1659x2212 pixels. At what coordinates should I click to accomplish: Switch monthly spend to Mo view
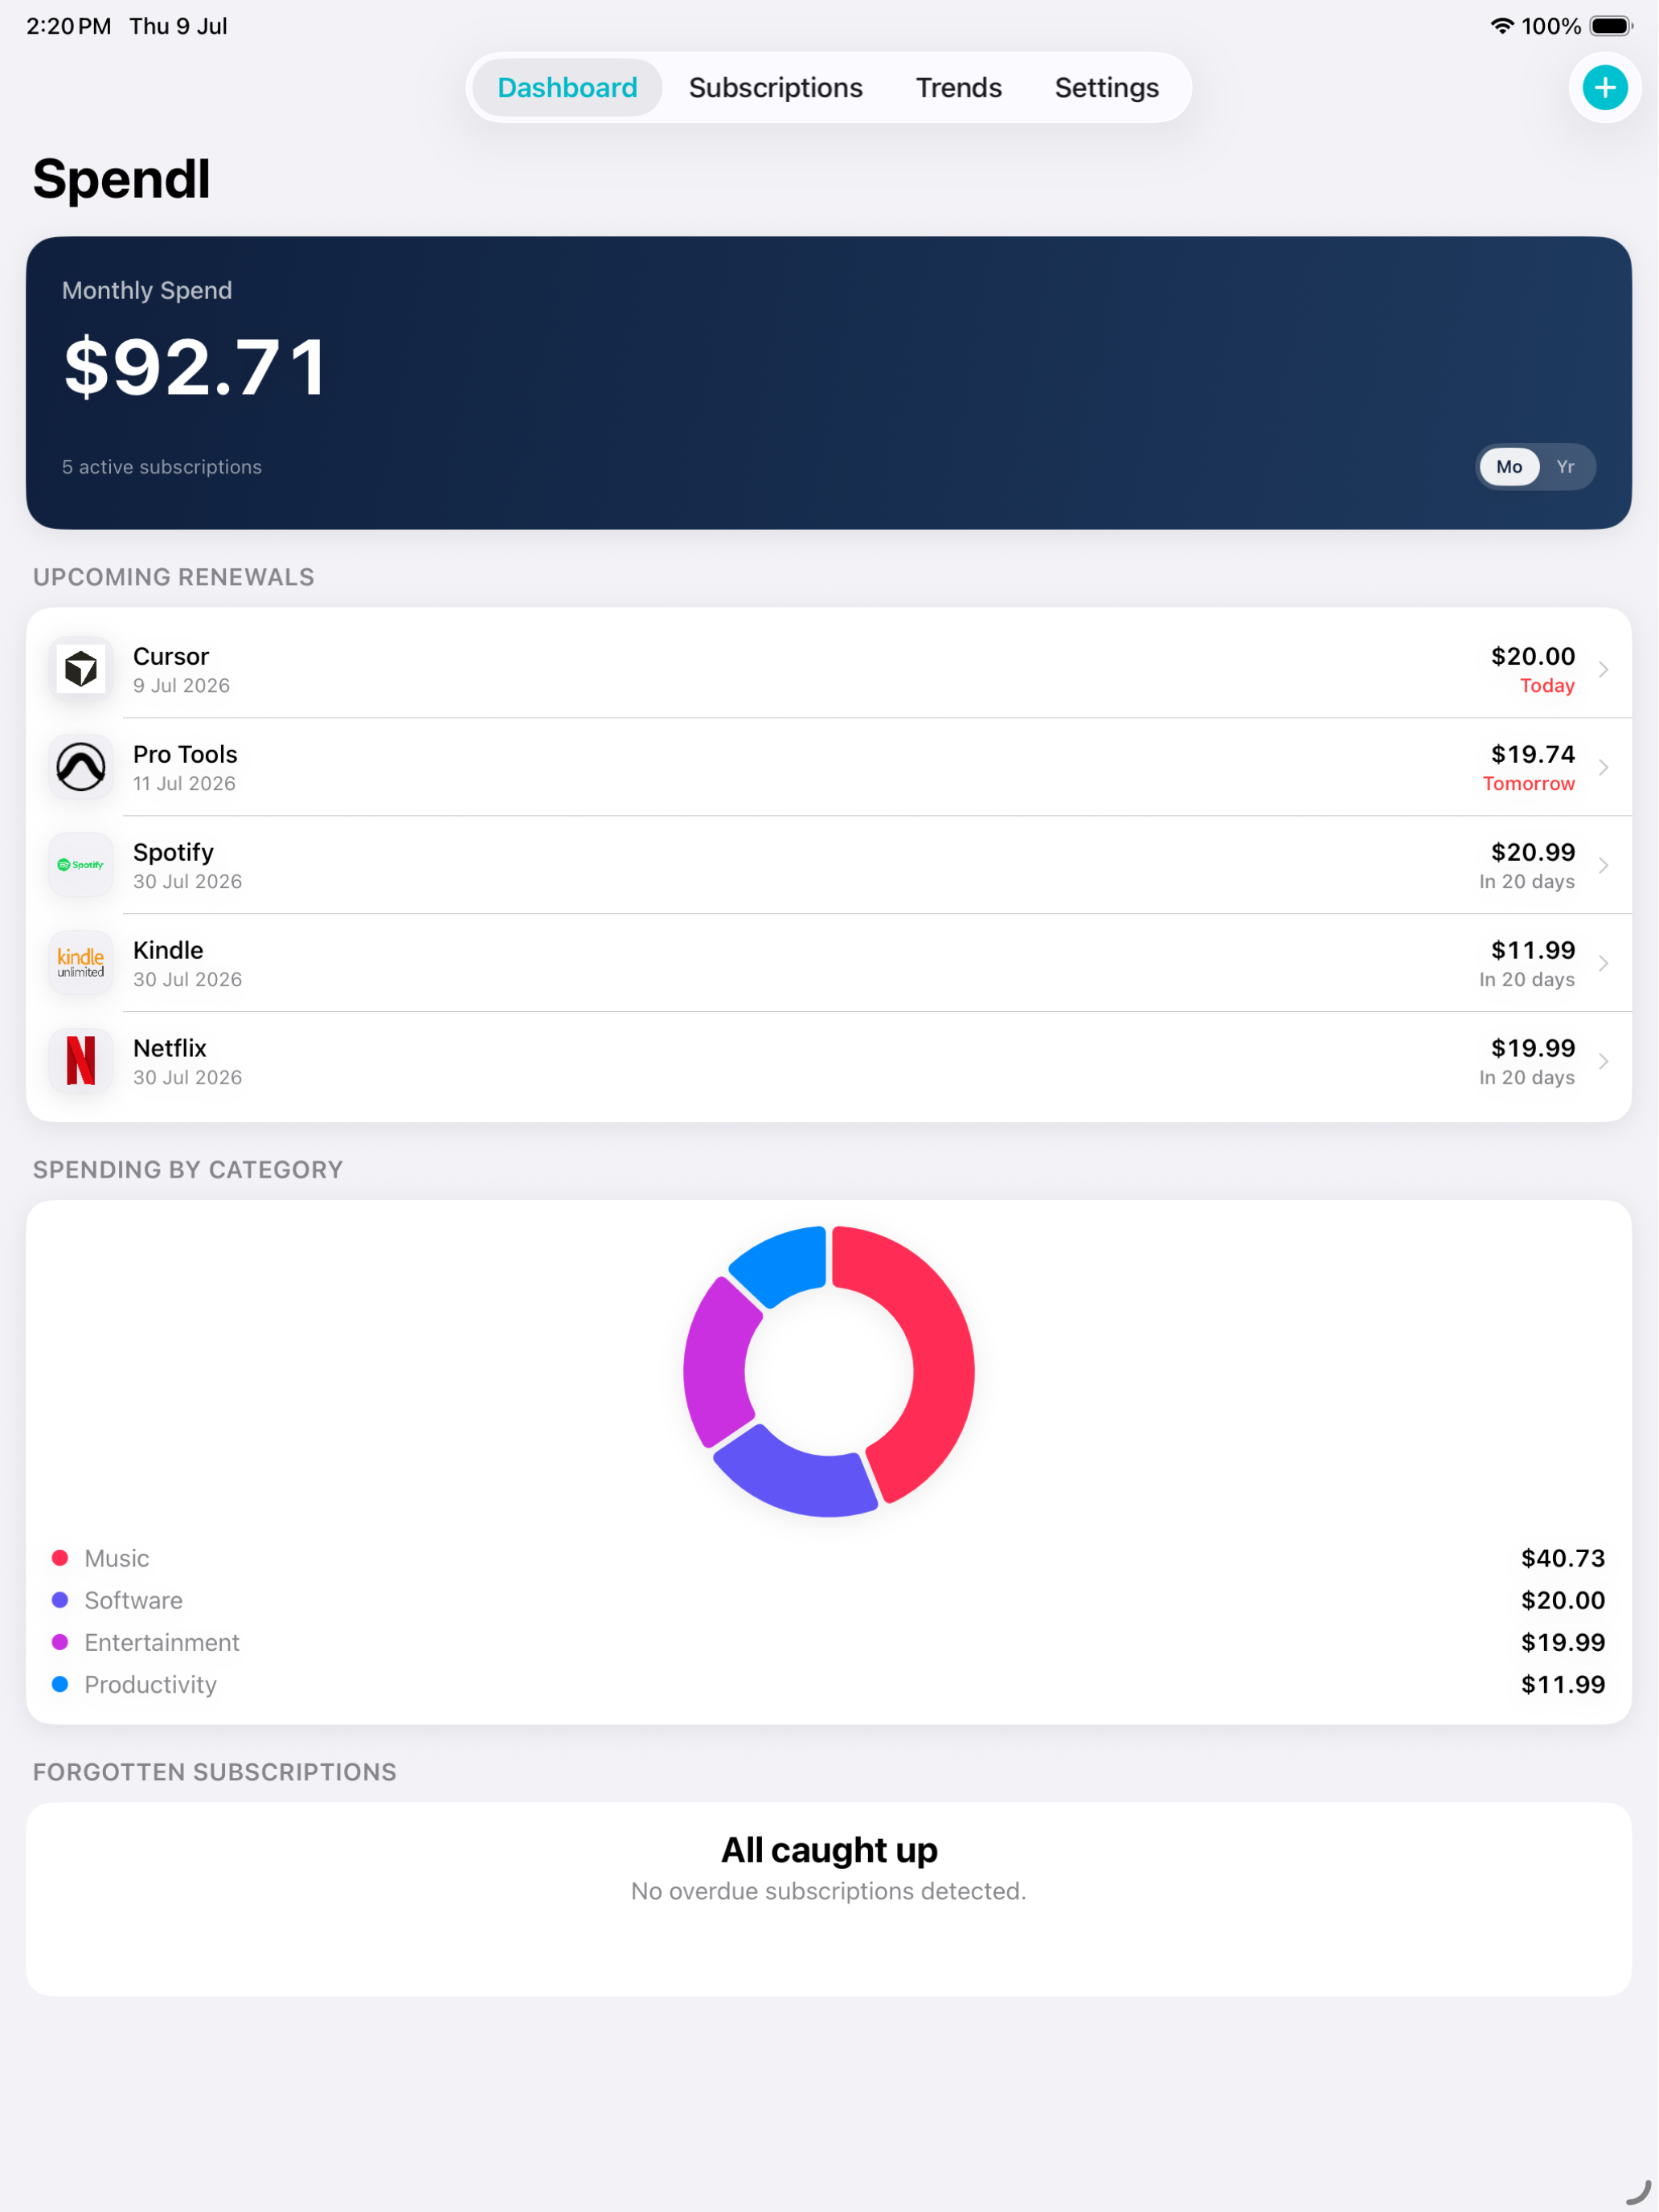[1509, 467]
